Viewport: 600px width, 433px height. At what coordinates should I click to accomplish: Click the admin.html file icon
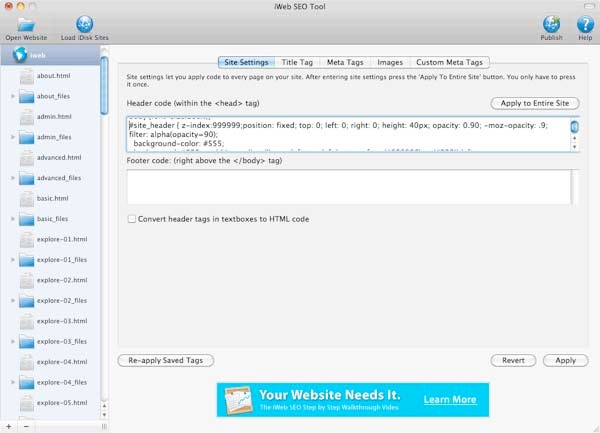pyautogui.click(x=27, y=117)
